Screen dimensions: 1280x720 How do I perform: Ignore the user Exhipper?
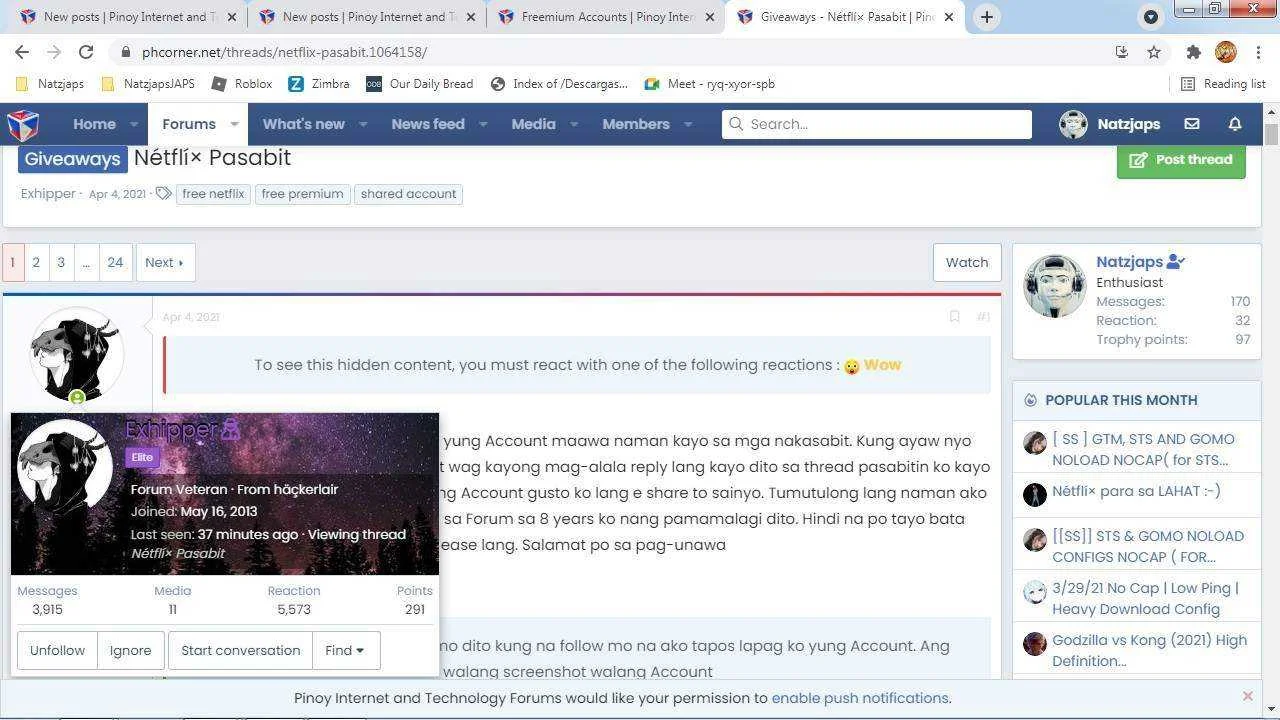(130, 650)
